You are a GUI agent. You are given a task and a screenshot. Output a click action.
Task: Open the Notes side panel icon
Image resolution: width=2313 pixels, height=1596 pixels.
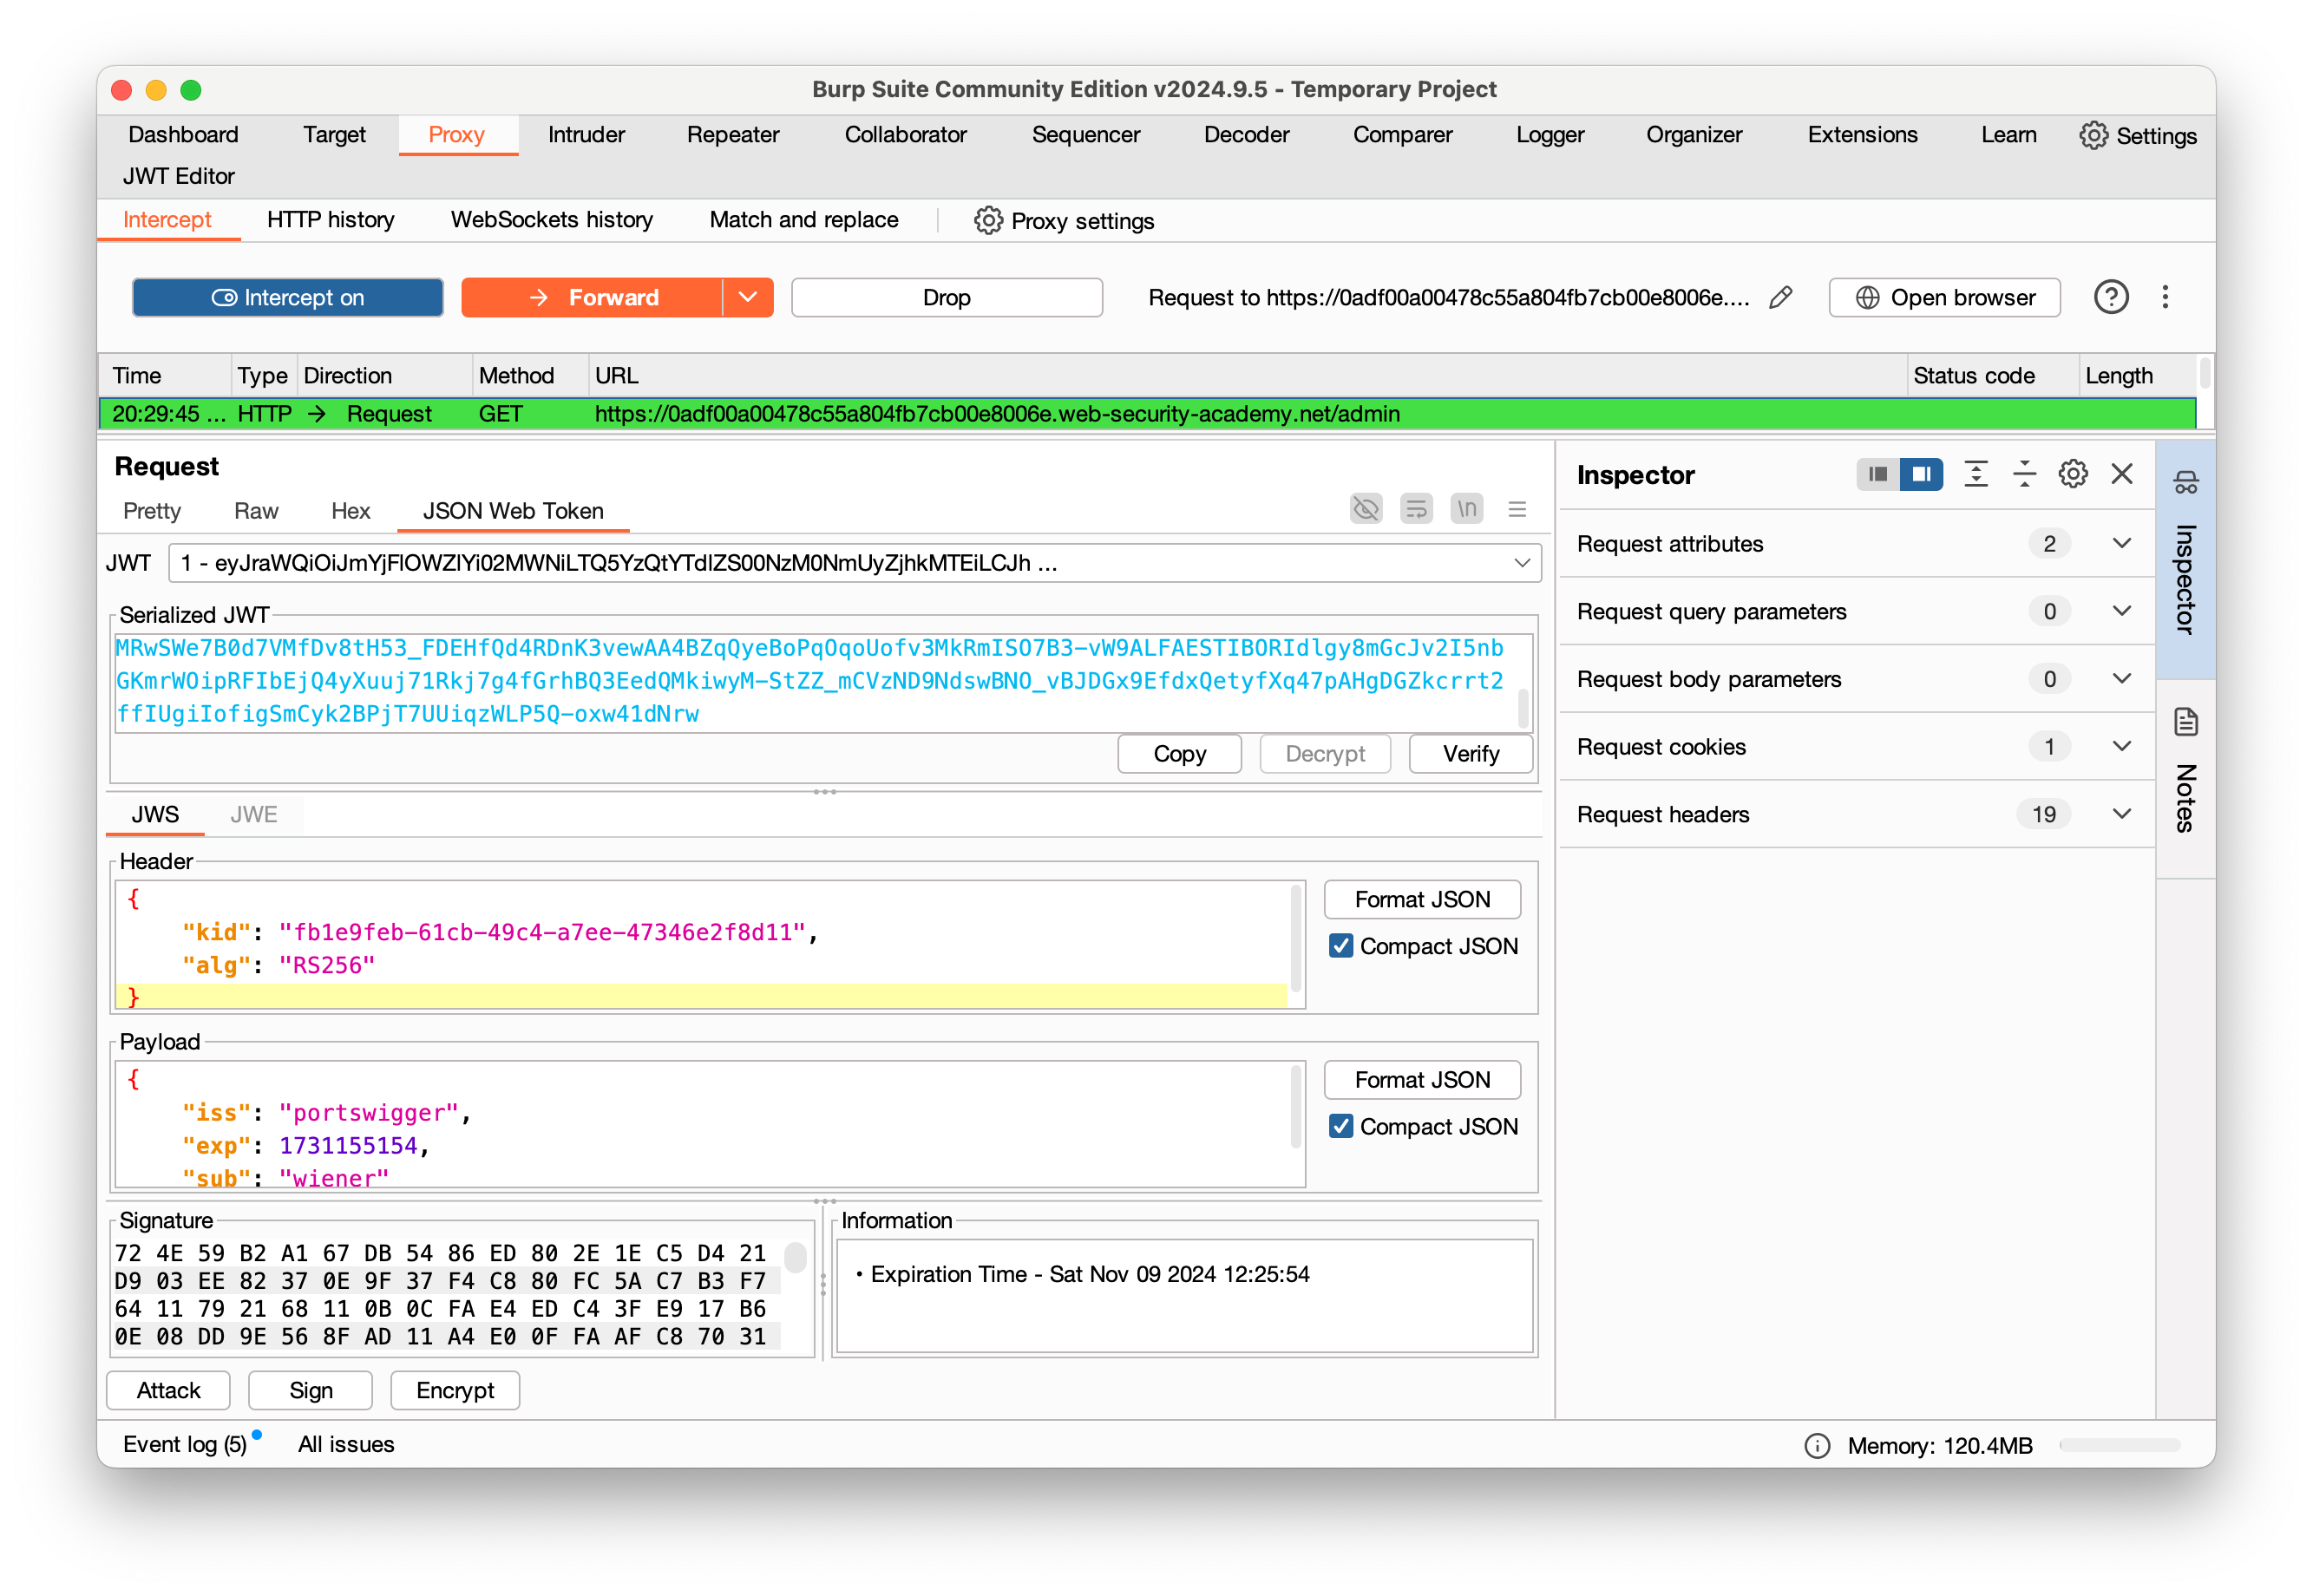click(2185, 722)
